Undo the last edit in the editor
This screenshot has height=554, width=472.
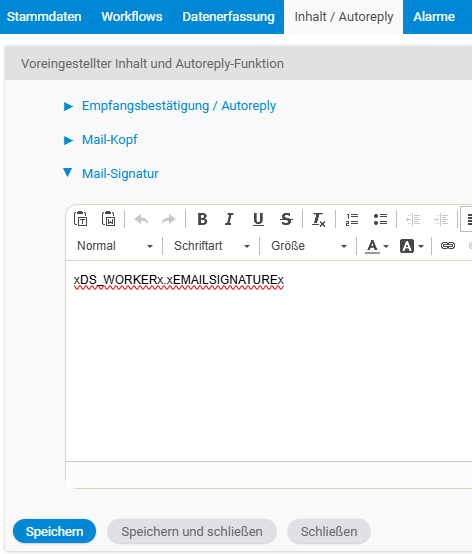141,219
